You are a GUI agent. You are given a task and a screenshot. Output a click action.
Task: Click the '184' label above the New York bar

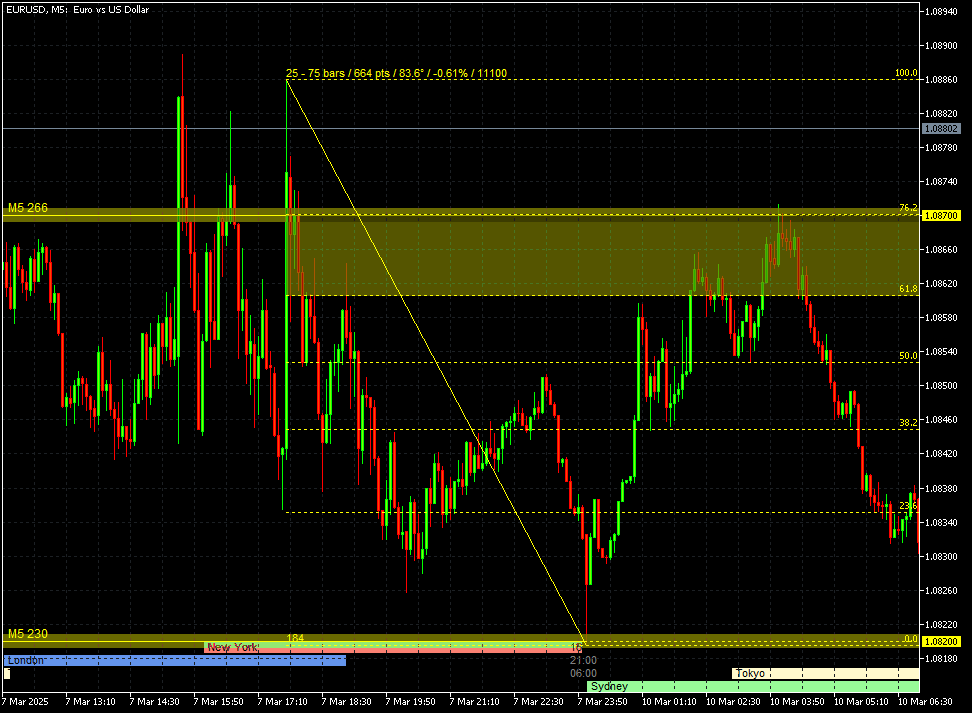click(295, 638)
